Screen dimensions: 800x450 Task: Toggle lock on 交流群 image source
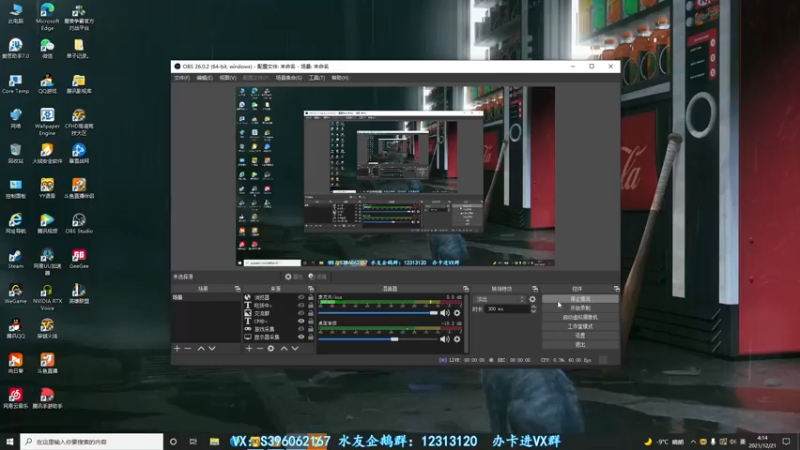(x=311, y=313)
